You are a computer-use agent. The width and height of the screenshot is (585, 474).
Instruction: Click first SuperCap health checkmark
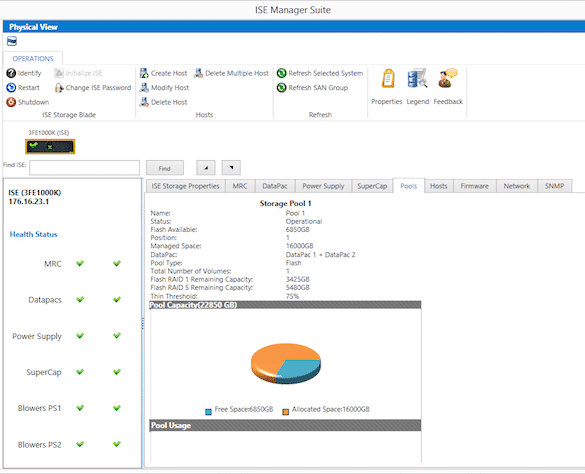[x=80, y=372]
